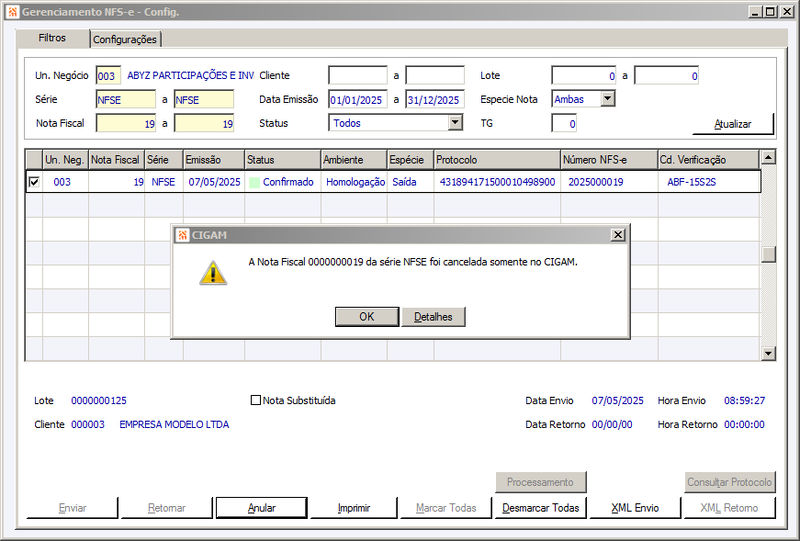The height and width of the screenshot is (541, 800).
Task: Confirm the message with OK
Action: coord(367,316)
